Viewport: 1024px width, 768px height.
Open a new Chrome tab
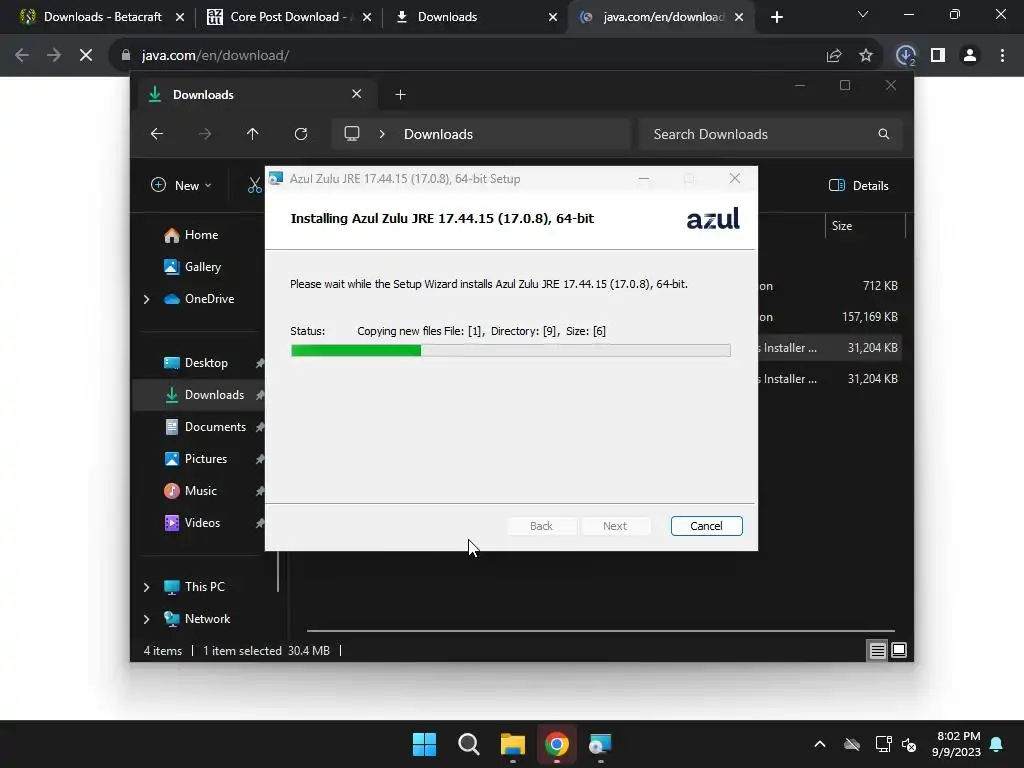click(x=776, y=17)
